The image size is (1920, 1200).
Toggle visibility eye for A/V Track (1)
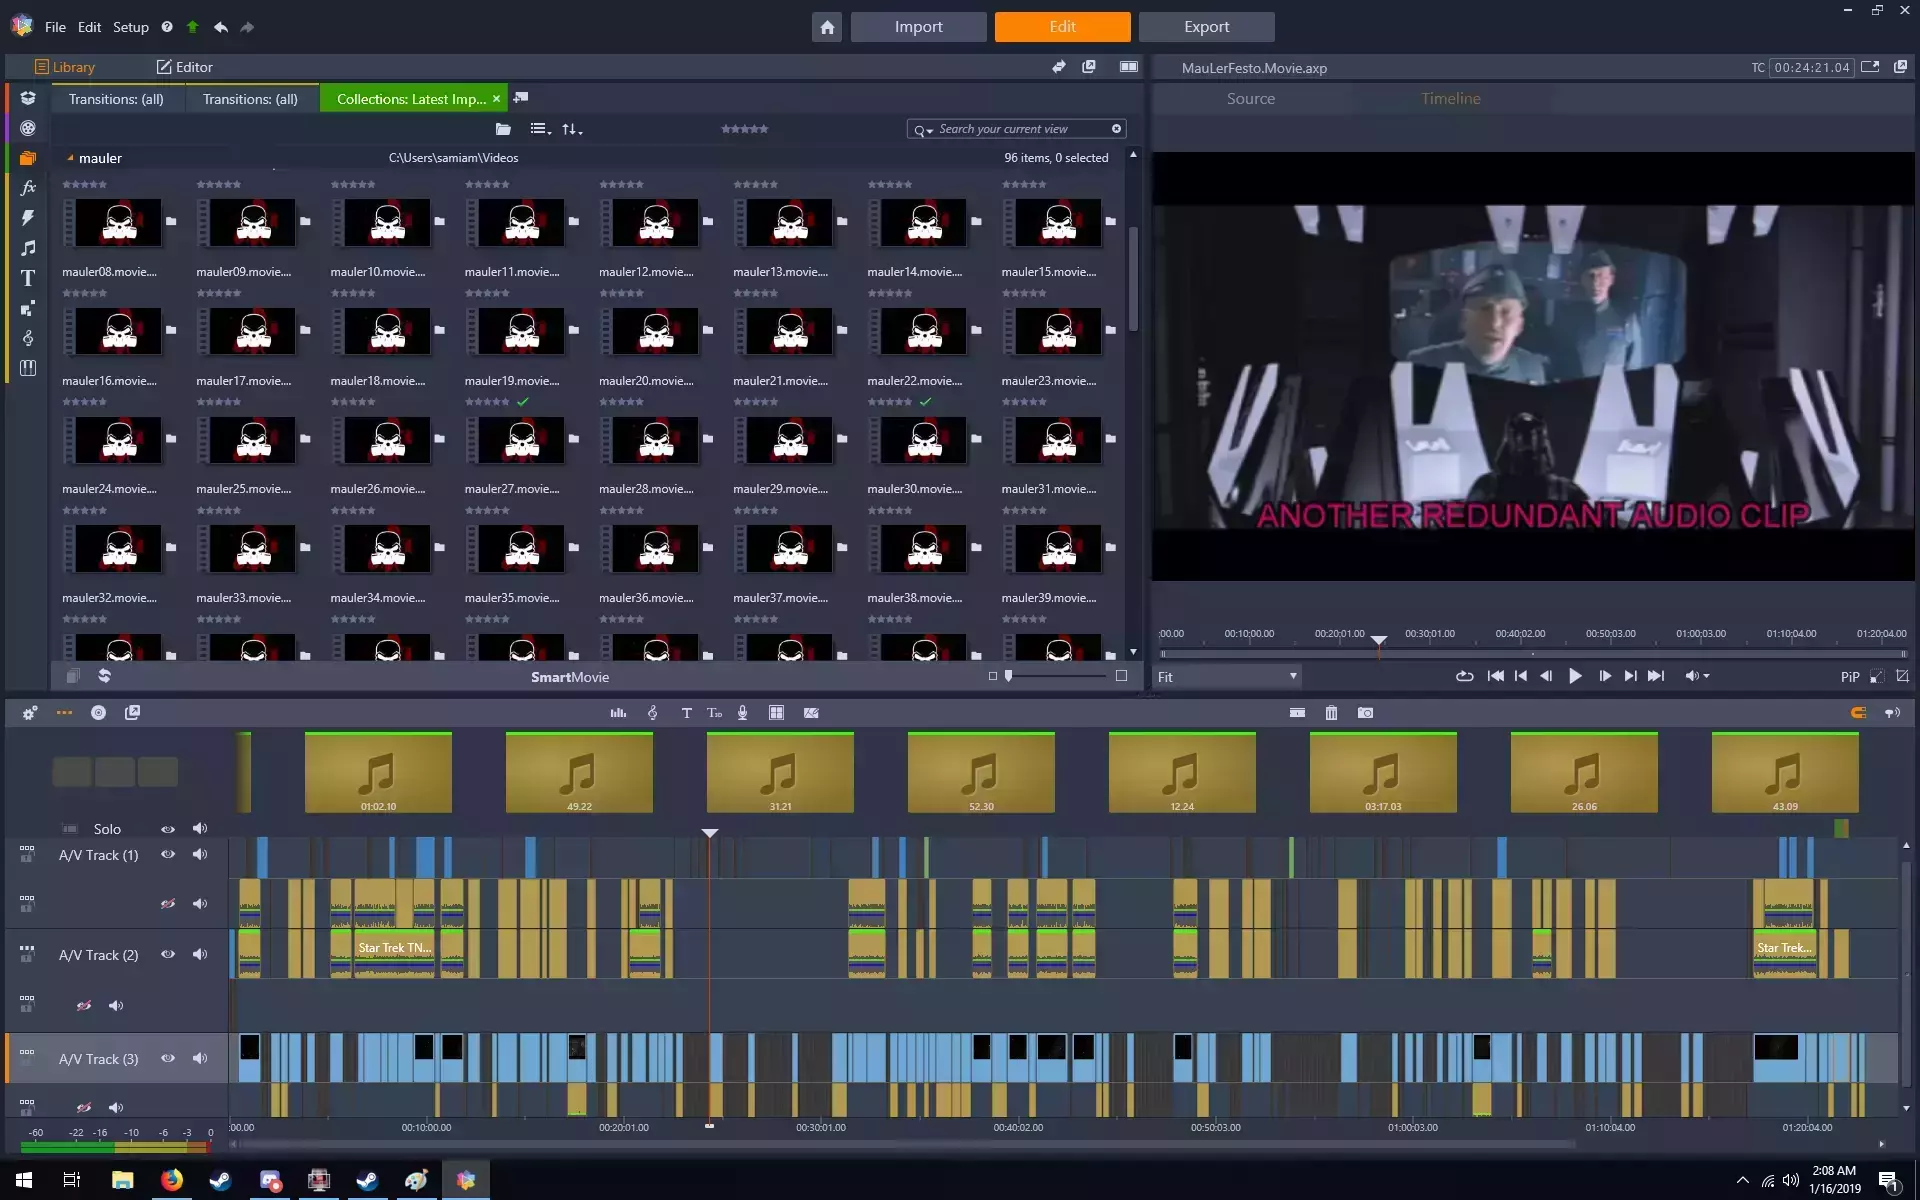point(168,854)
